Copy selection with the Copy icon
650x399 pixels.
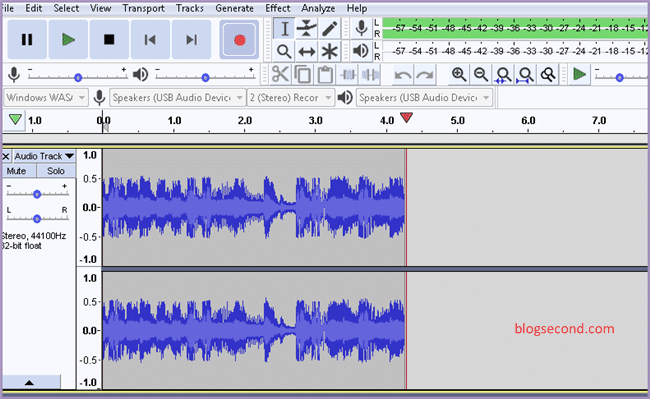point(303,75)
